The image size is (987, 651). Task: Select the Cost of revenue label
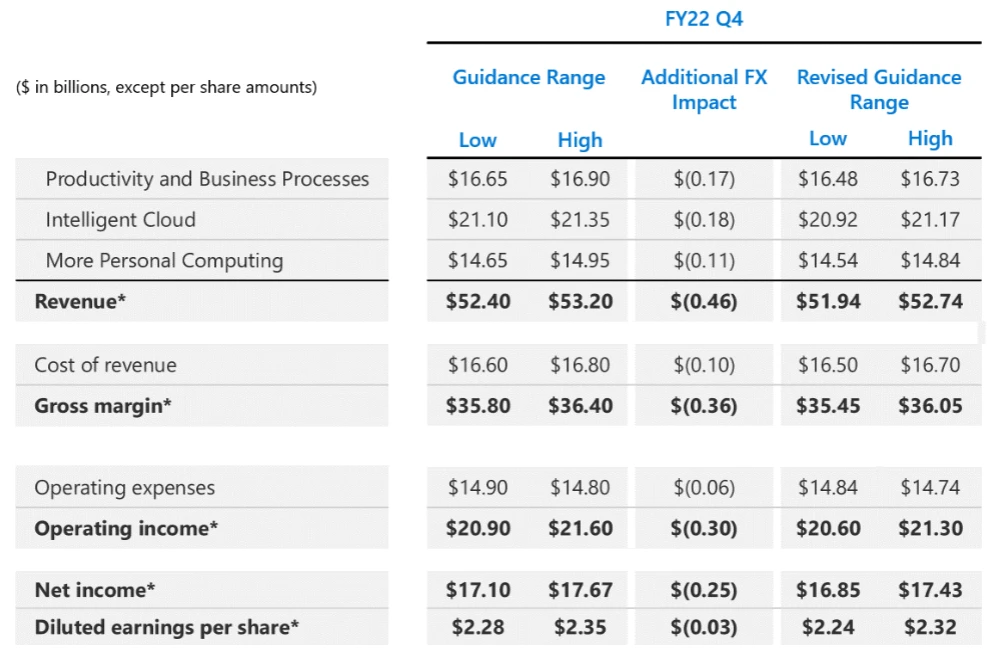click(105, 365)
